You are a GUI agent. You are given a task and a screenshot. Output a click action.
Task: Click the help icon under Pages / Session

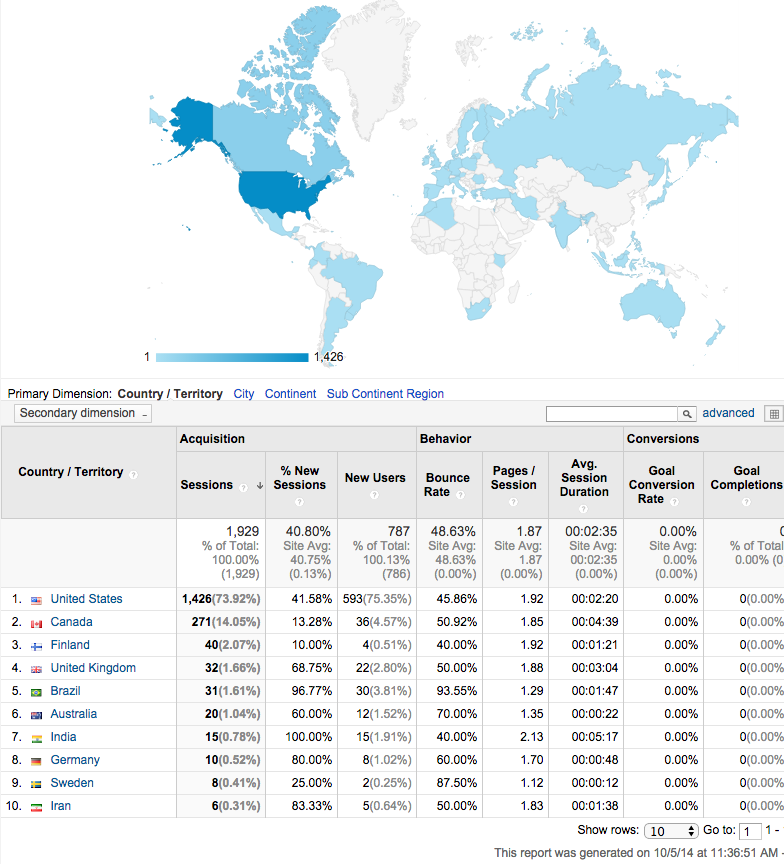coord(513,502)
